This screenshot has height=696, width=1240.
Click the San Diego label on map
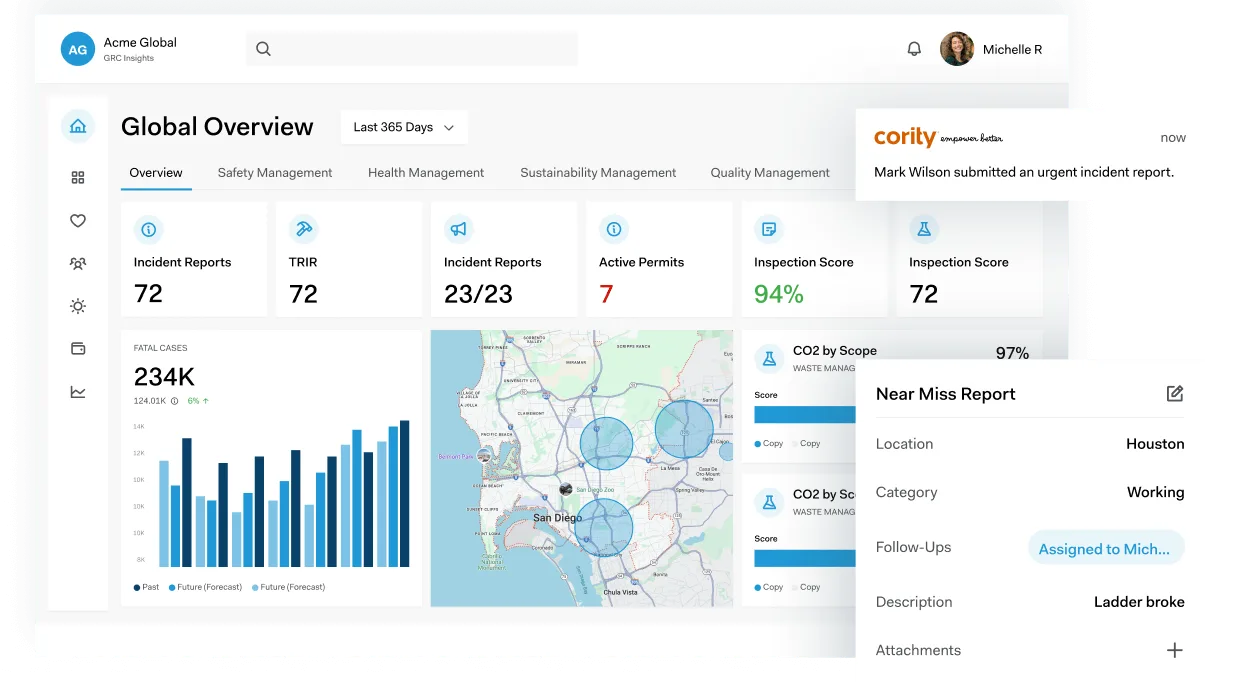coord(556,518)
